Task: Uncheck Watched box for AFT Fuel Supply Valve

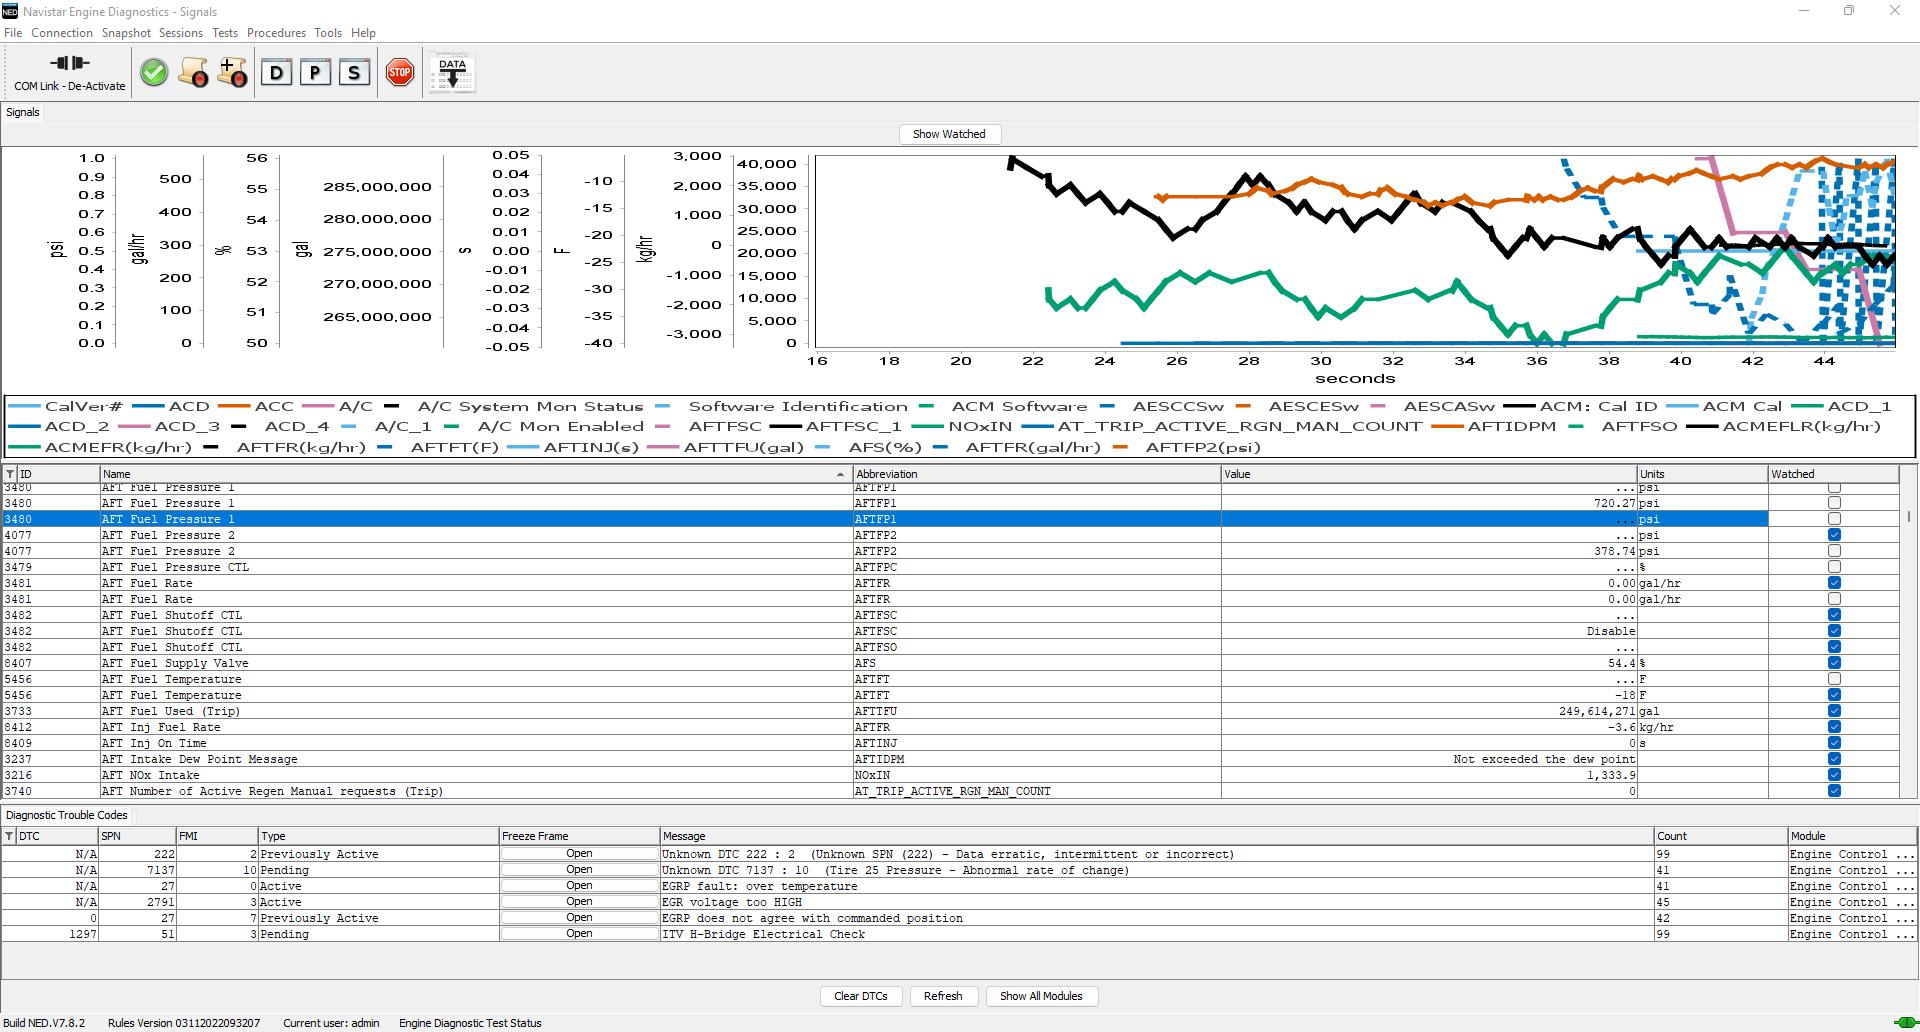Action: [1834, 663]
